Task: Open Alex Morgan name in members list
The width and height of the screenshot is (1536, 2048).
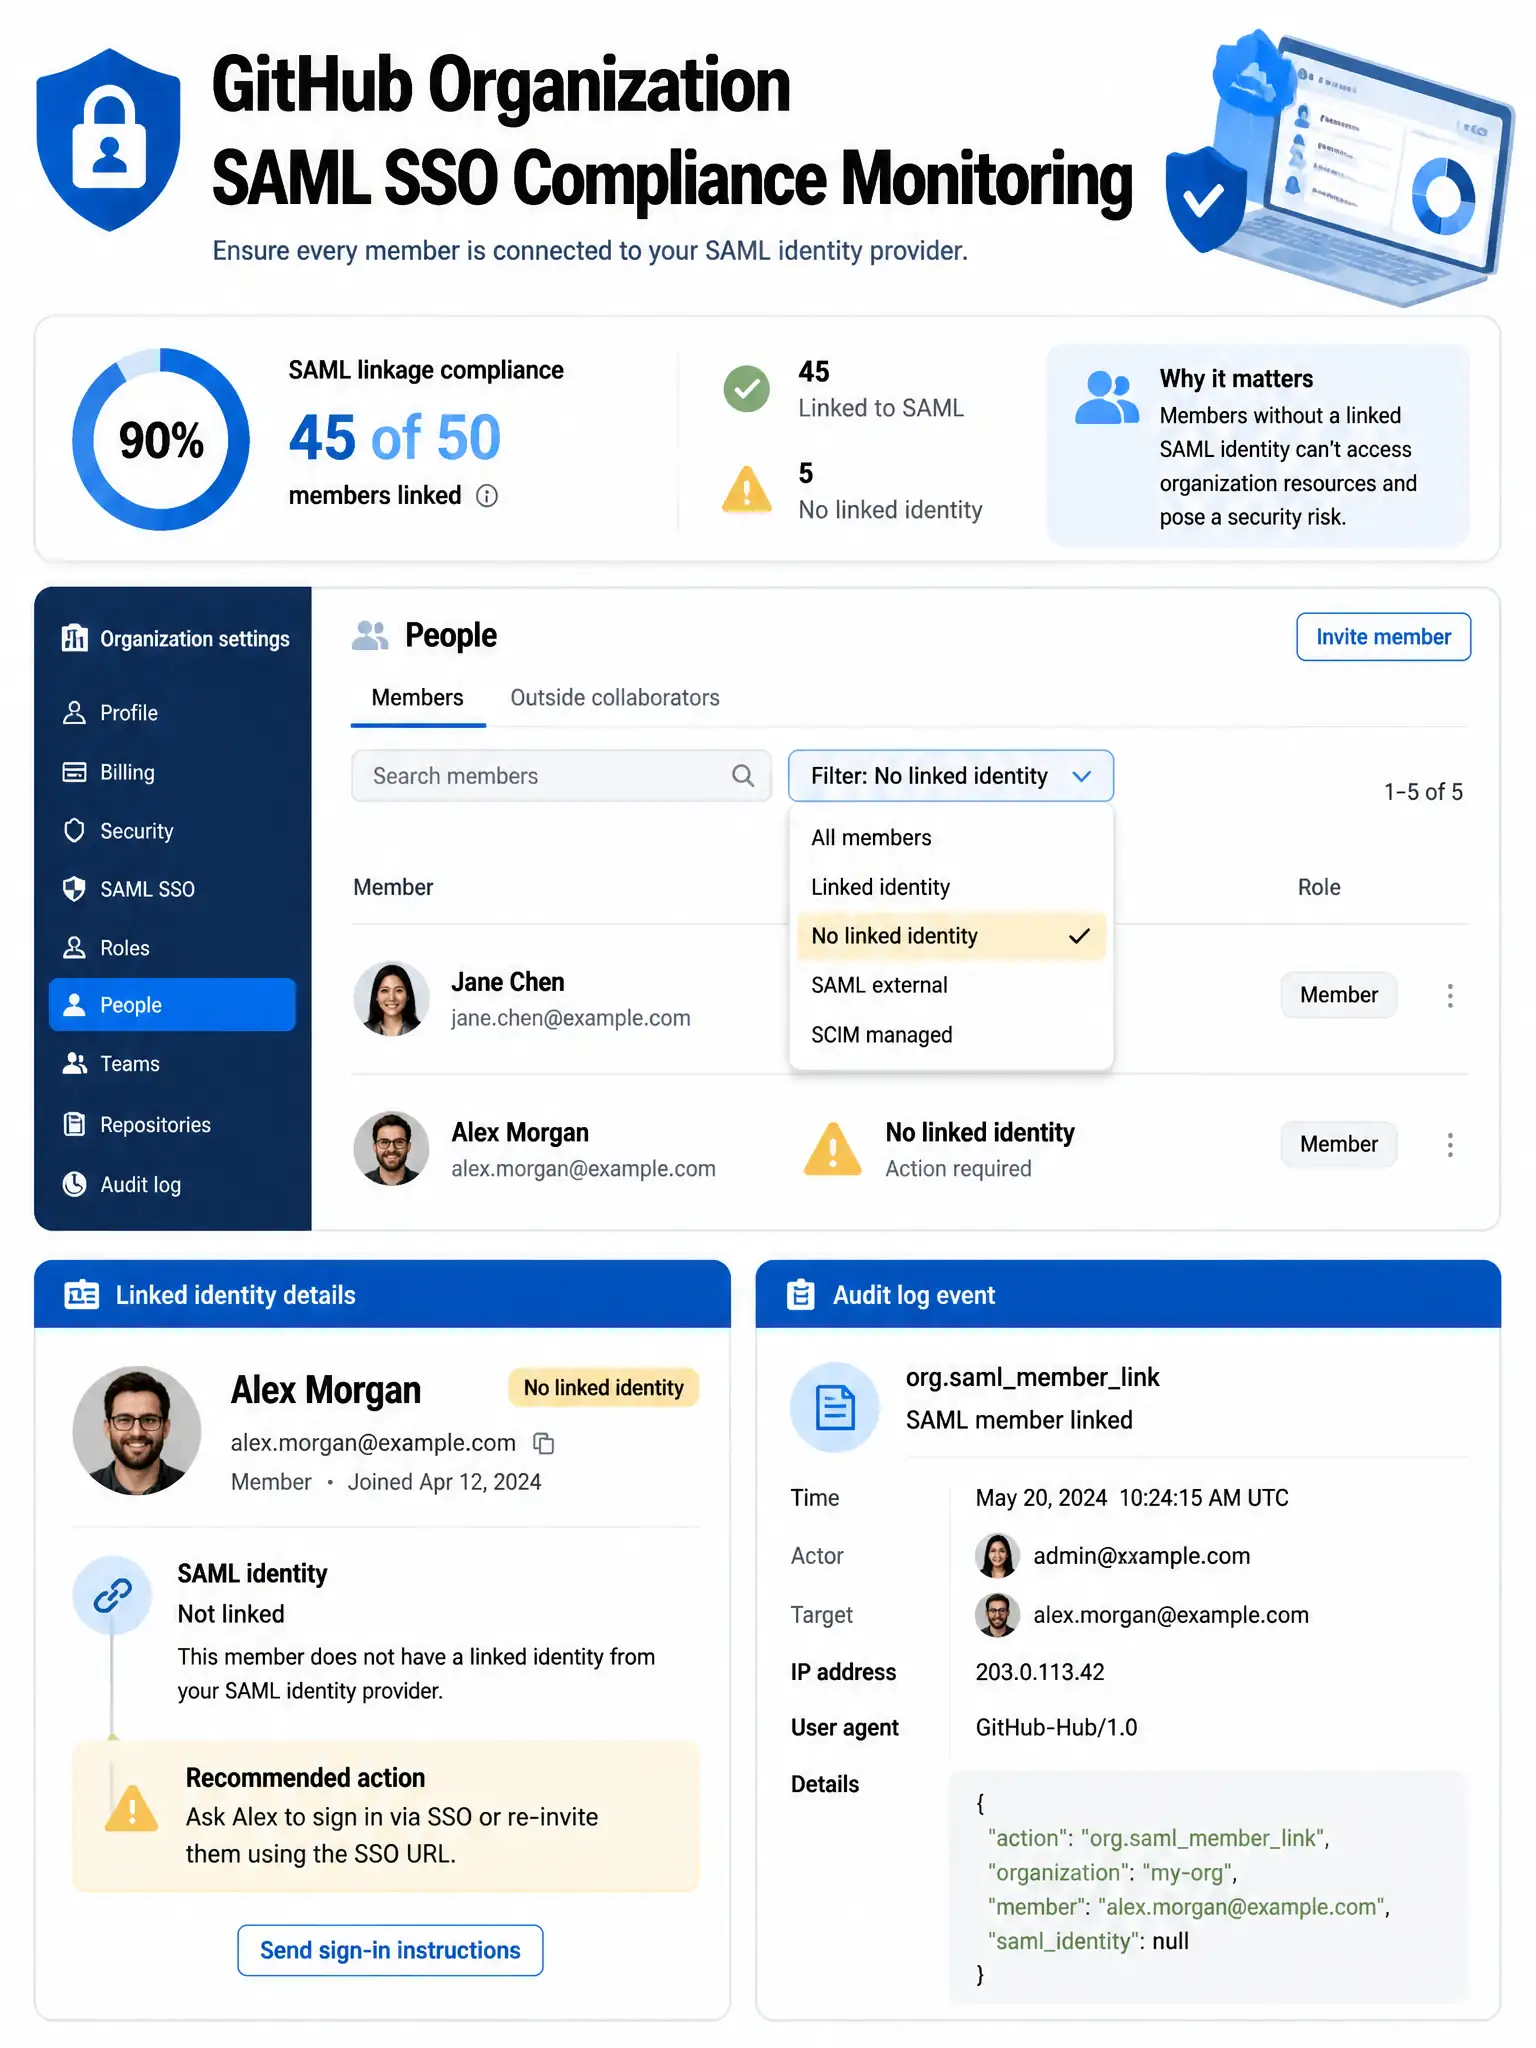Action: [520, 1133]
